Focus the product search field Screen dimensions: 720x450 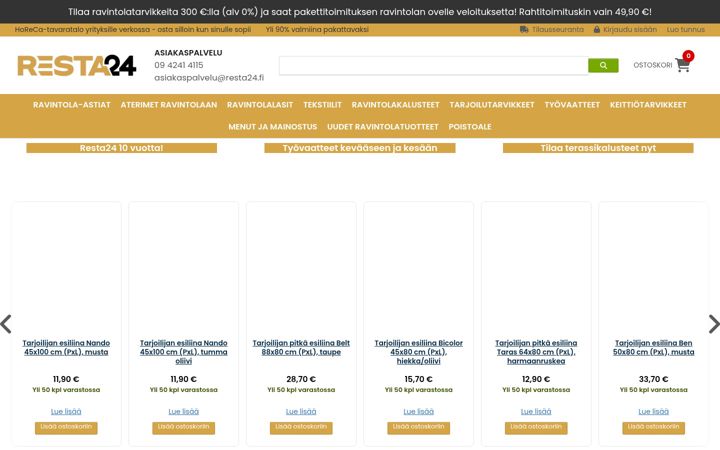(x=433, y=66)
